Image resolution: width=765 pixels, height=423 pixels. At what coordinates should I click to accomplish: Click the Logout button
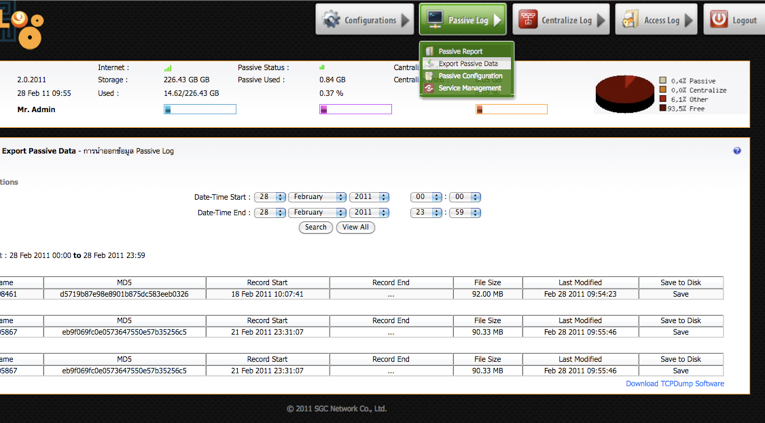[x=734, y=20]
